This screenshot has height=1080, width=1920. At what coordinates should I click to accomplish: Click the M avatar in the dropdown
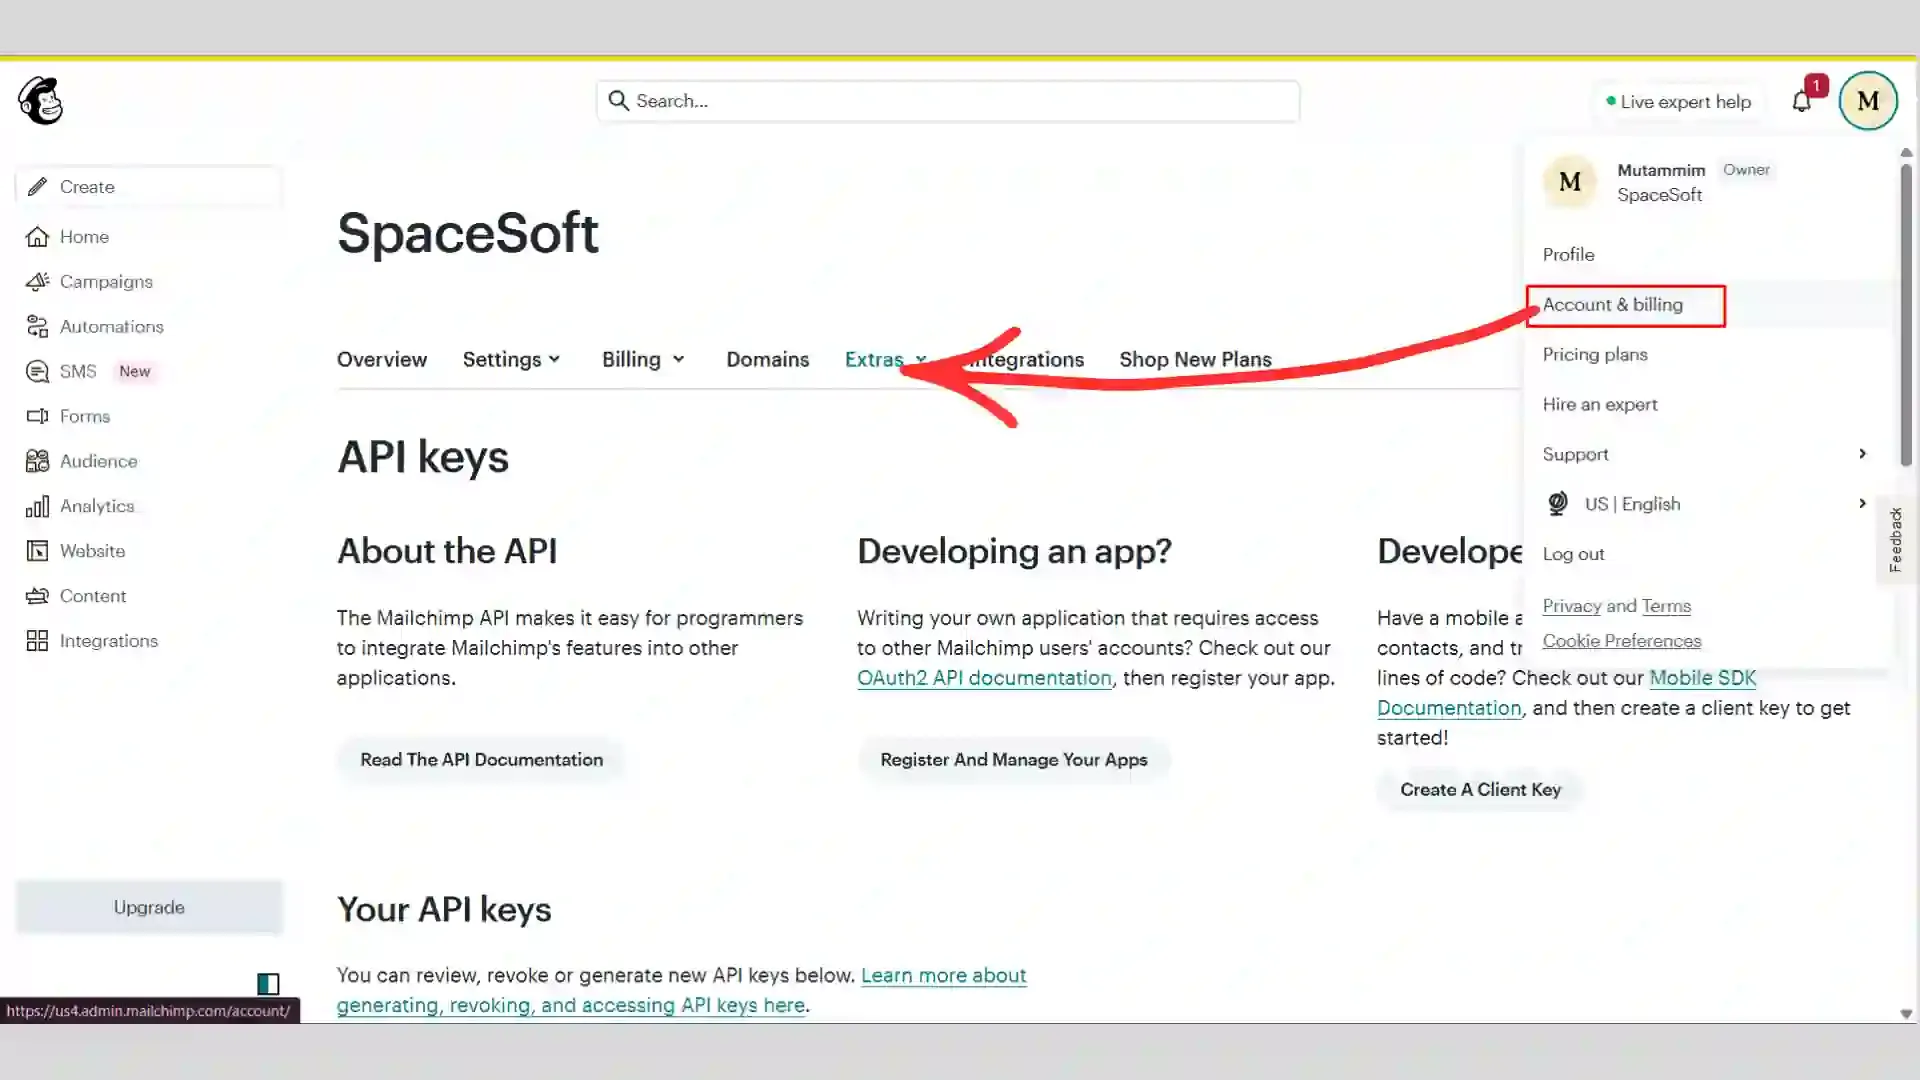(x=1570, y=182)
